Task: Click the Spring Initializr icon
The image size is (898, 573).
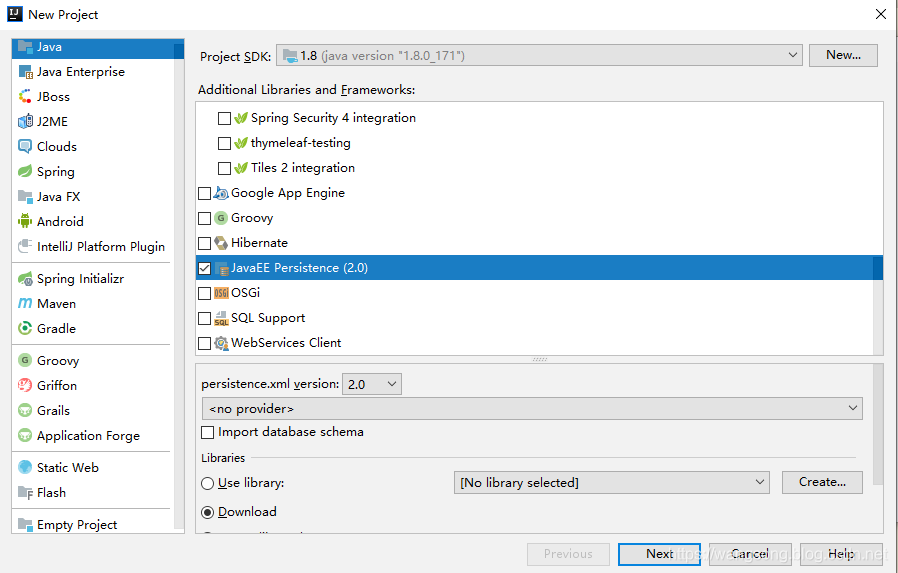Action: tap(25, 279)
